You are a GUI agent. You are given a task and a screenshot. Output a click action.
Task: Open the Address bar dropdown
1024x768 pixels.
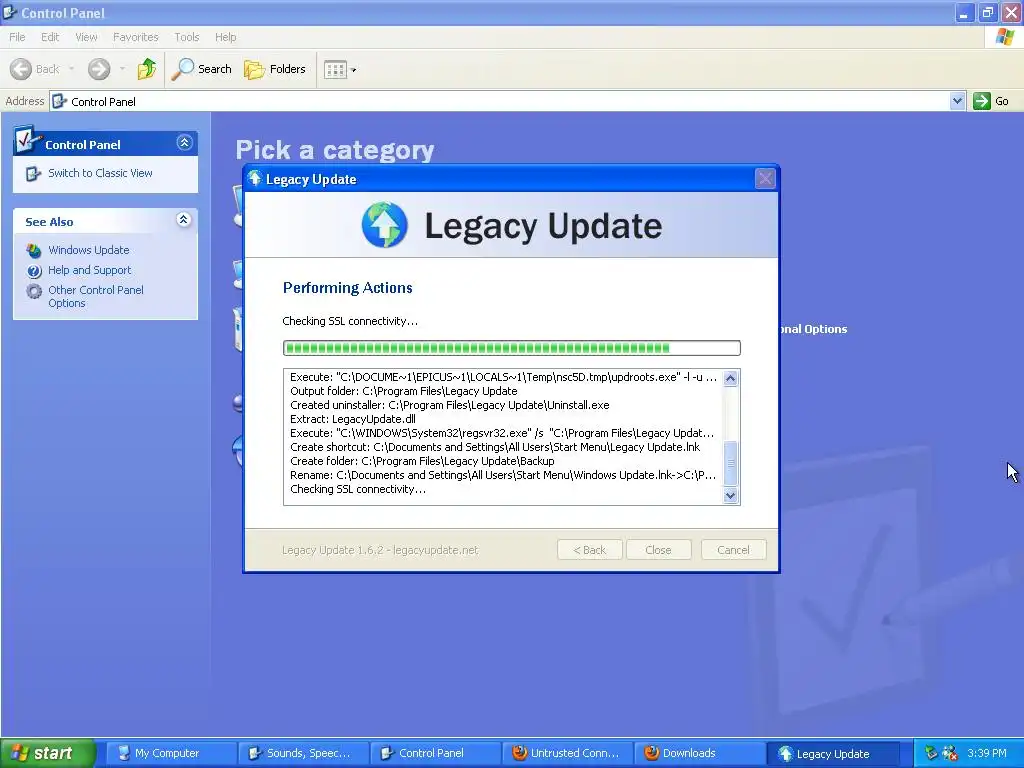tap(957, 101)
